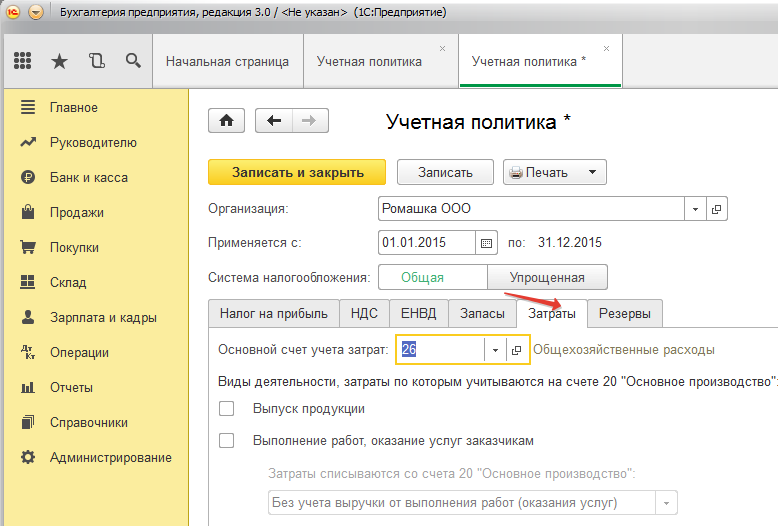Select Упрощенная tax system toggle
778x526 pixels.
point(547,277)
